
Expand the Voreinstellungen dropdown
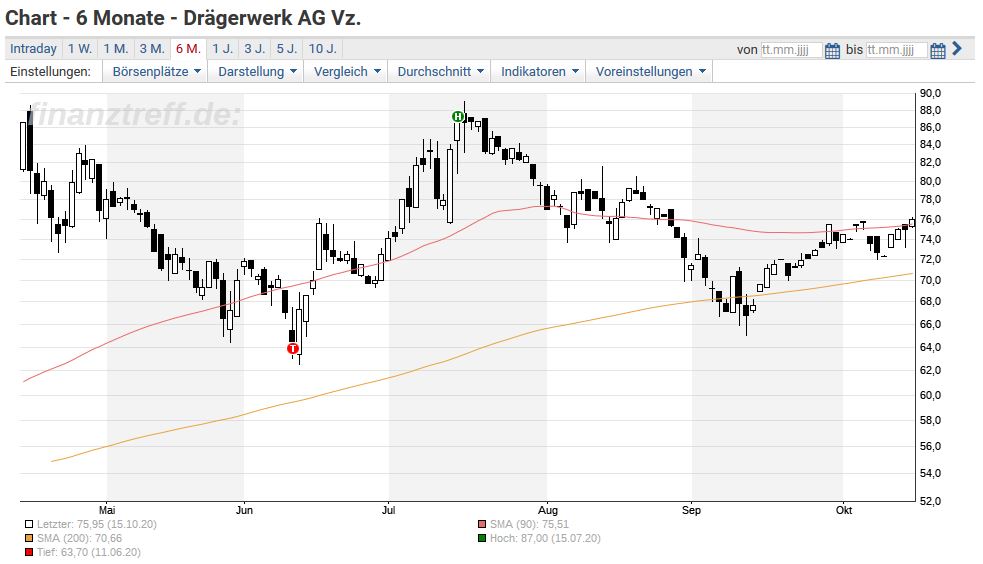650,71
